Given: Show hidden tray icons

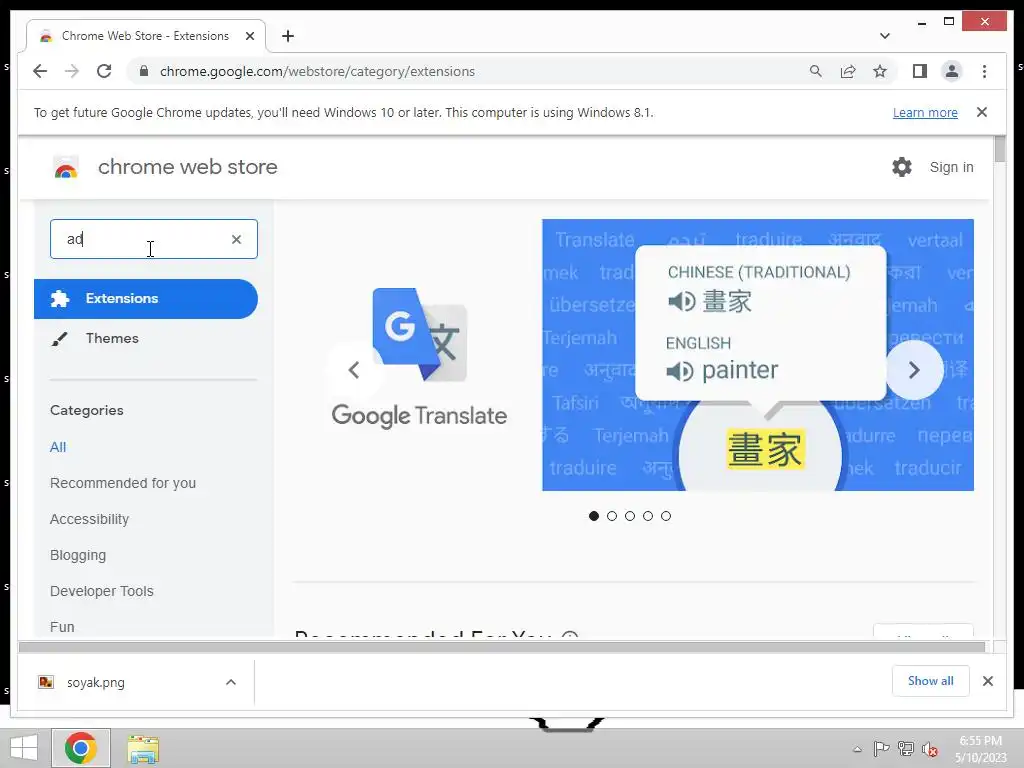Looking at the screenshot, I should (x=857, y=749).
